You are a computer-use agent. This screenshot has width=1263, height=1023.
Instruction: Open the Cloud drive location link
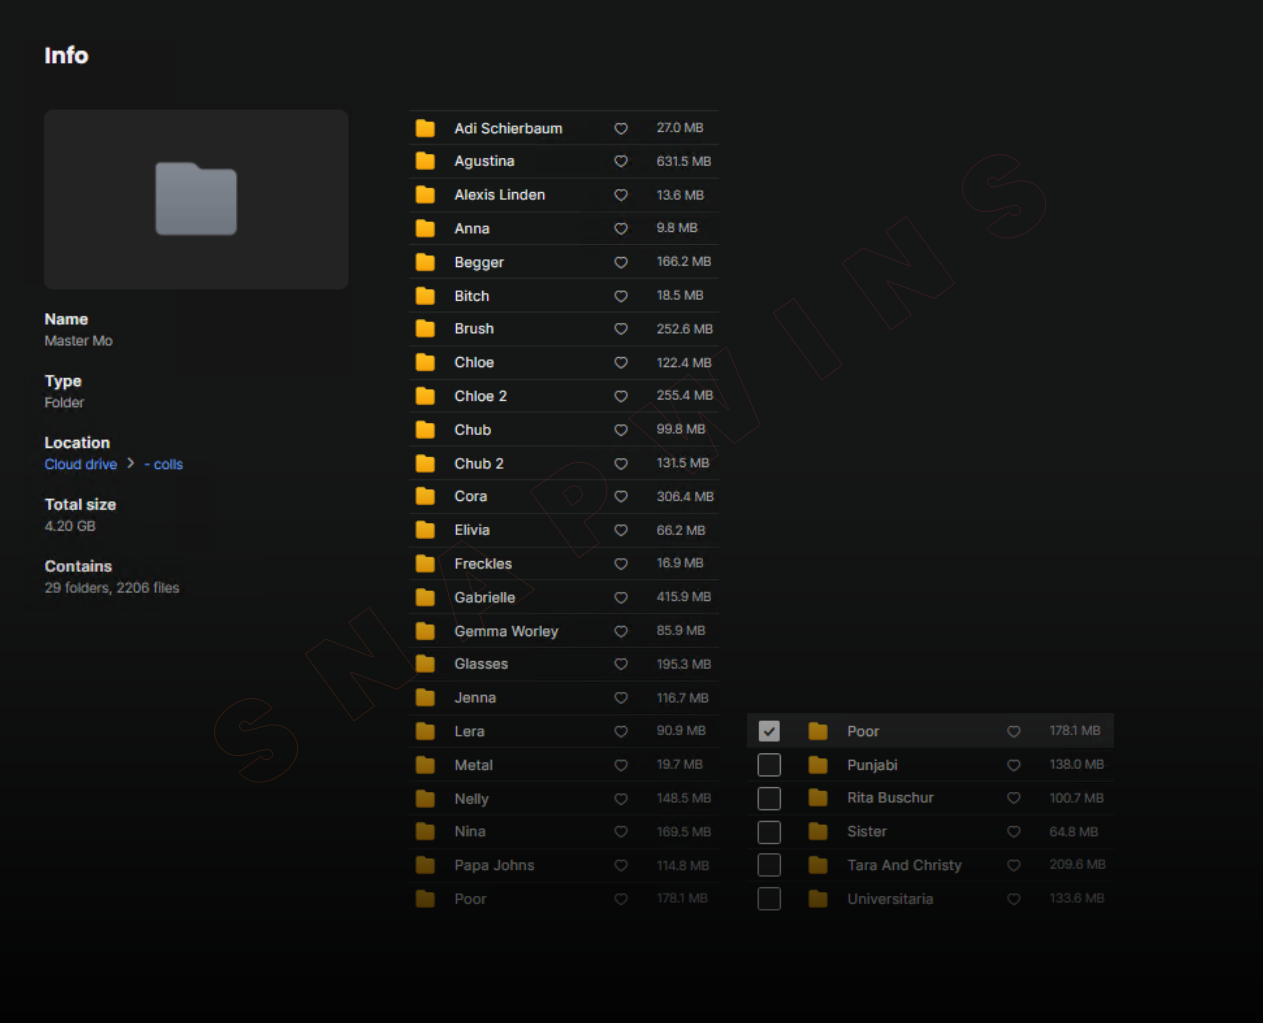(80, 465)
